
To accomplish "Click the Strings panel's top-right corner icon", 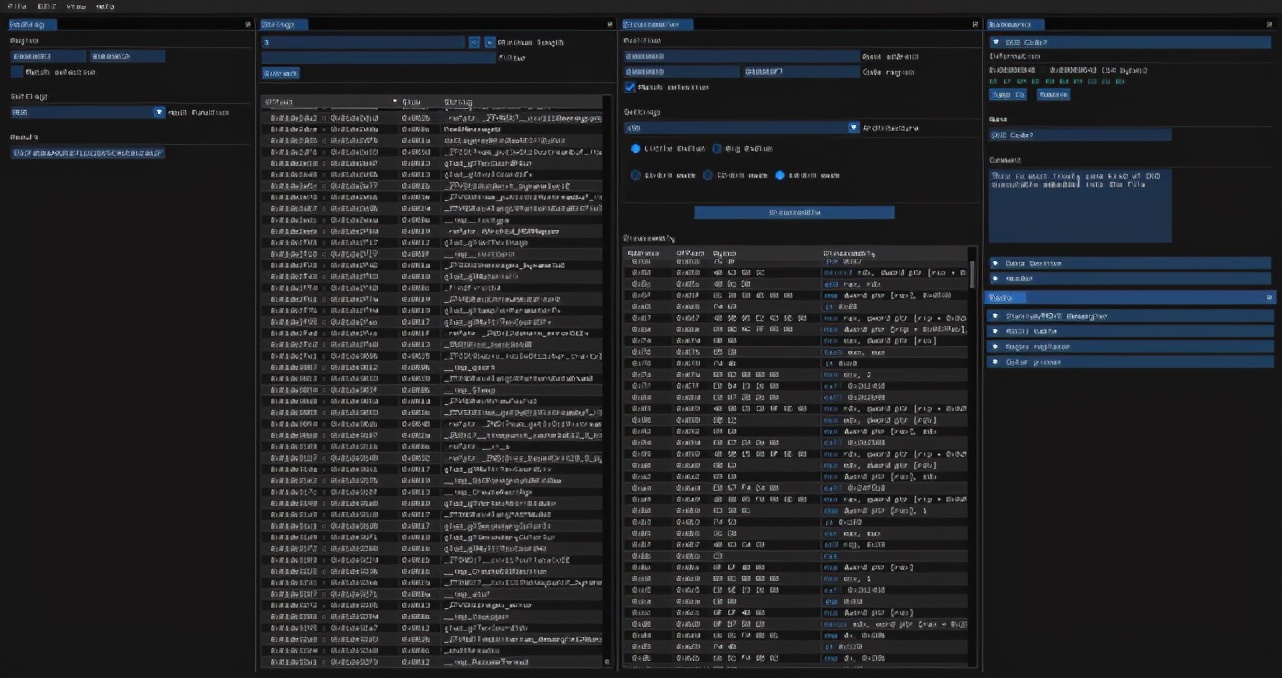I will pyautogui.click(x=610, y=24).
